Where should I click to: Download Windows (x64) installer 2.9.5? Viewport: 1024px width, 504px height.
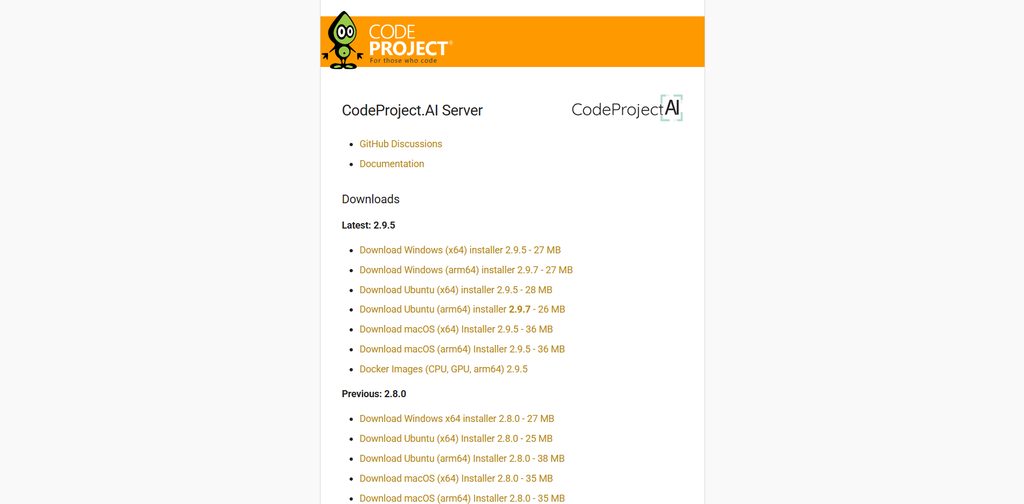[x=460, y=250]
